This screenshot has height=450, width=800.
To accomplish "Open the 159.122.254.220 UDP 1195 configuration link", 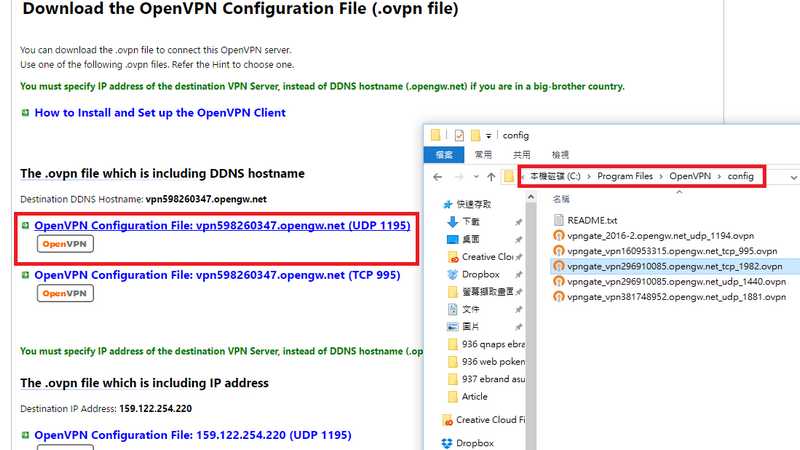I will (193, 435).
